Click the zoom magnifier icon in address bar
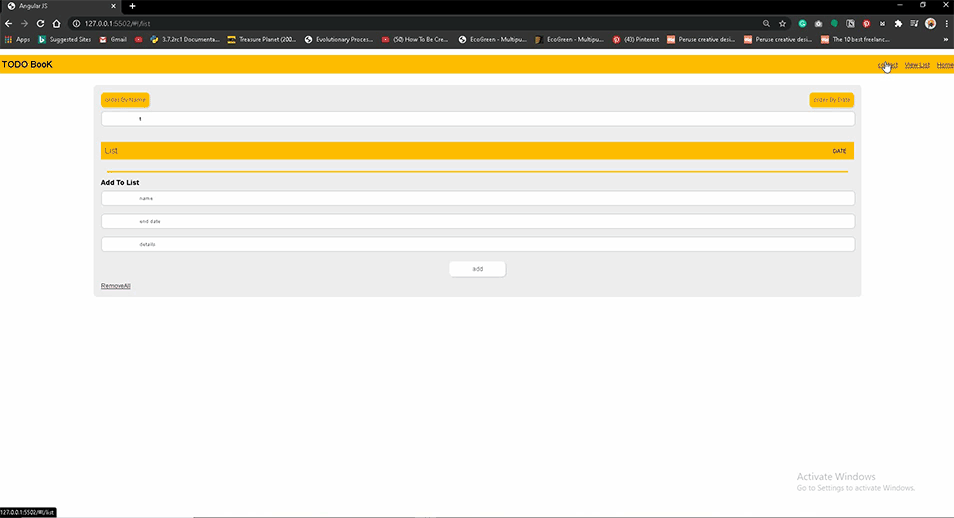The image size is (954, 518). (766, 24)
